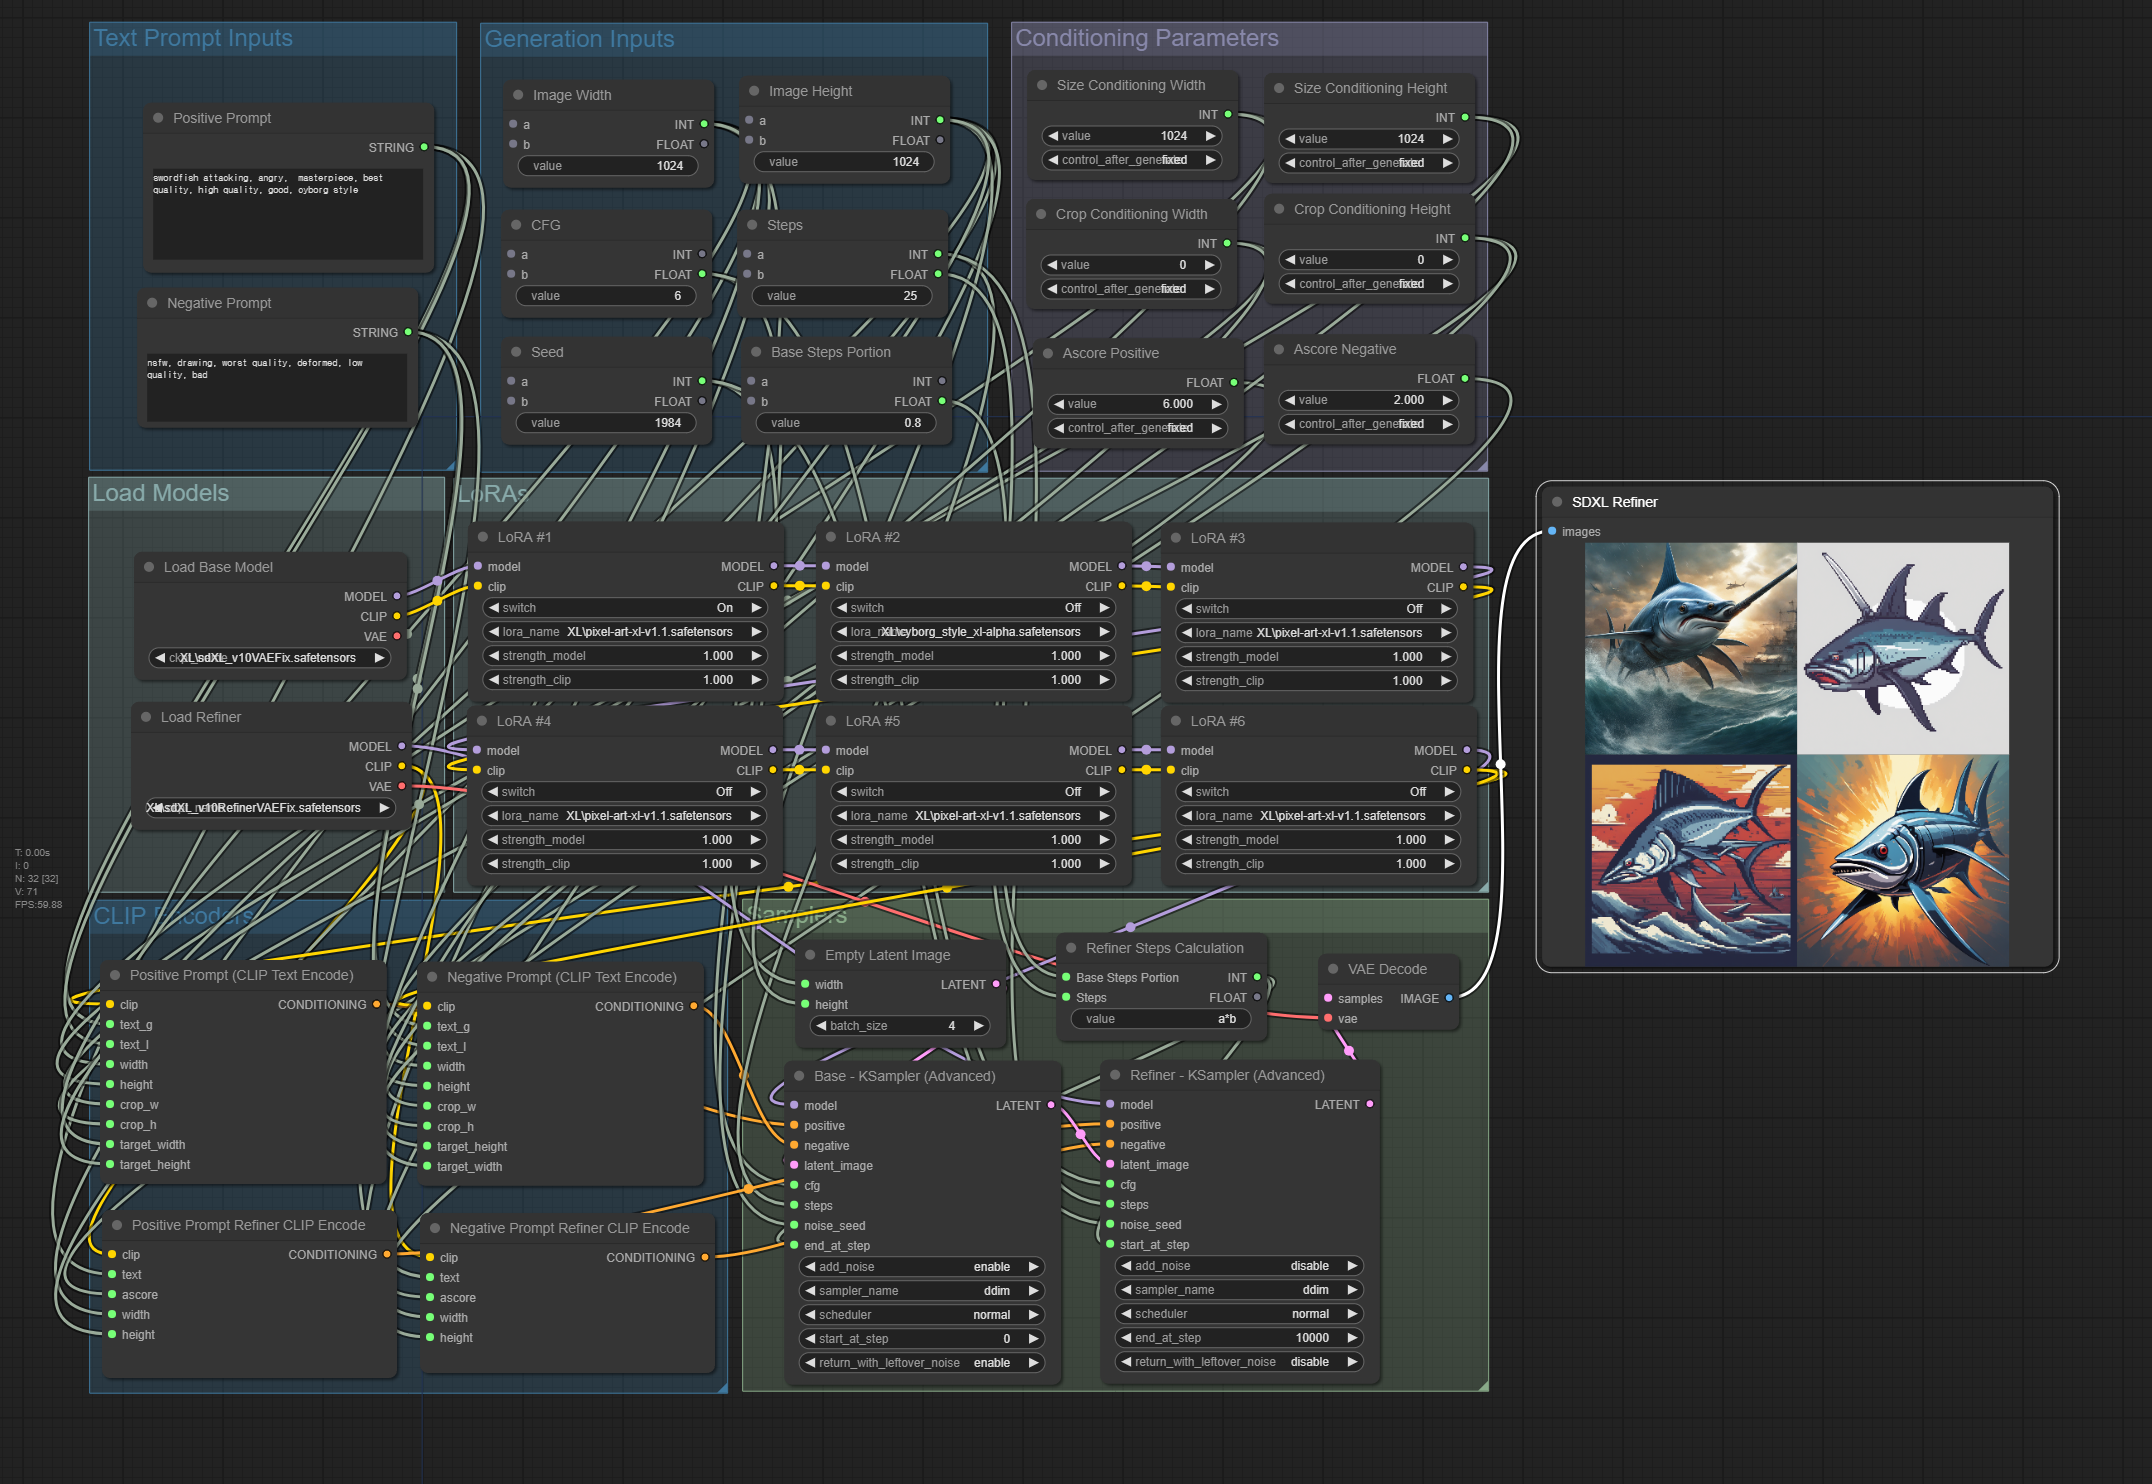Screen dimensions: 2152x1484
Task: Select the Text Prompt Inputs group title
Action: point(193,38)
